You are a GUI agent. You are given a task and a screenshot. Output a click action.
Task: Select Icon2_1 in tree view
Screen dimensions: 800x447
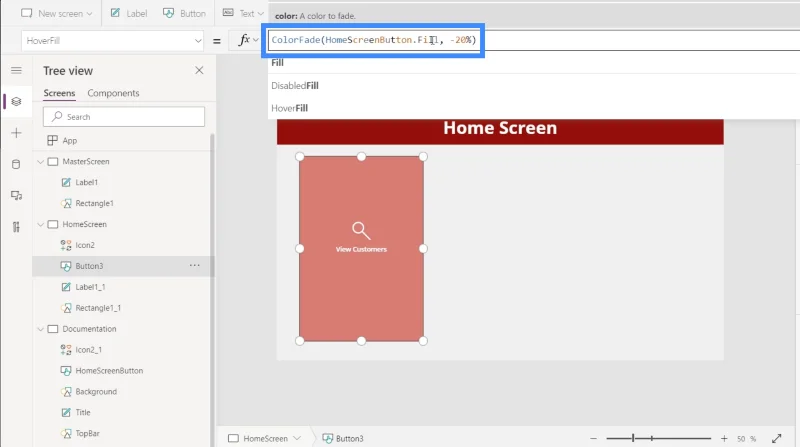click(x=88, y=350)
